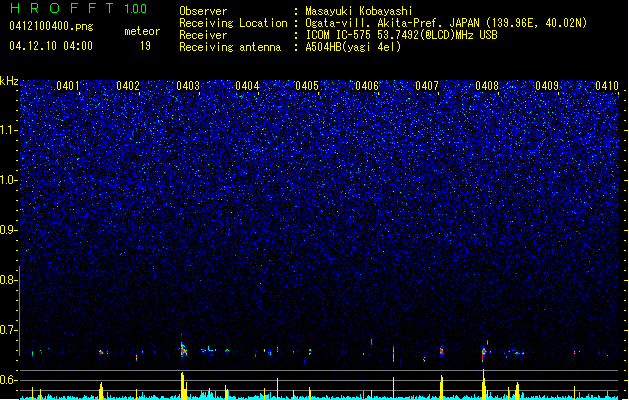
Task: Click the timestamp 04.12.10 04:00
Action: [x=51, y=46]
